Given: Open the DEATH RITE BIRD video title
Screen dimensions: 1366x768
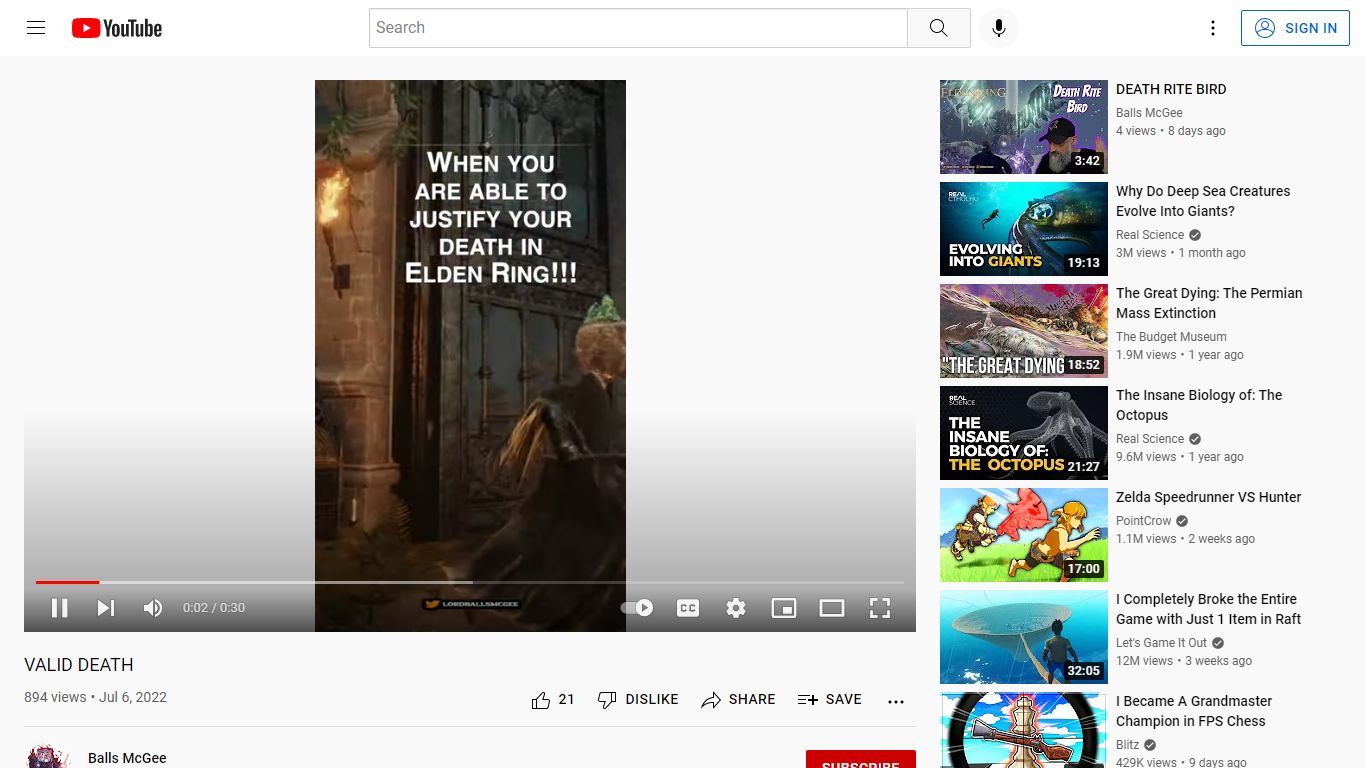Looking at the screenshot, I should click(1171, 89).
